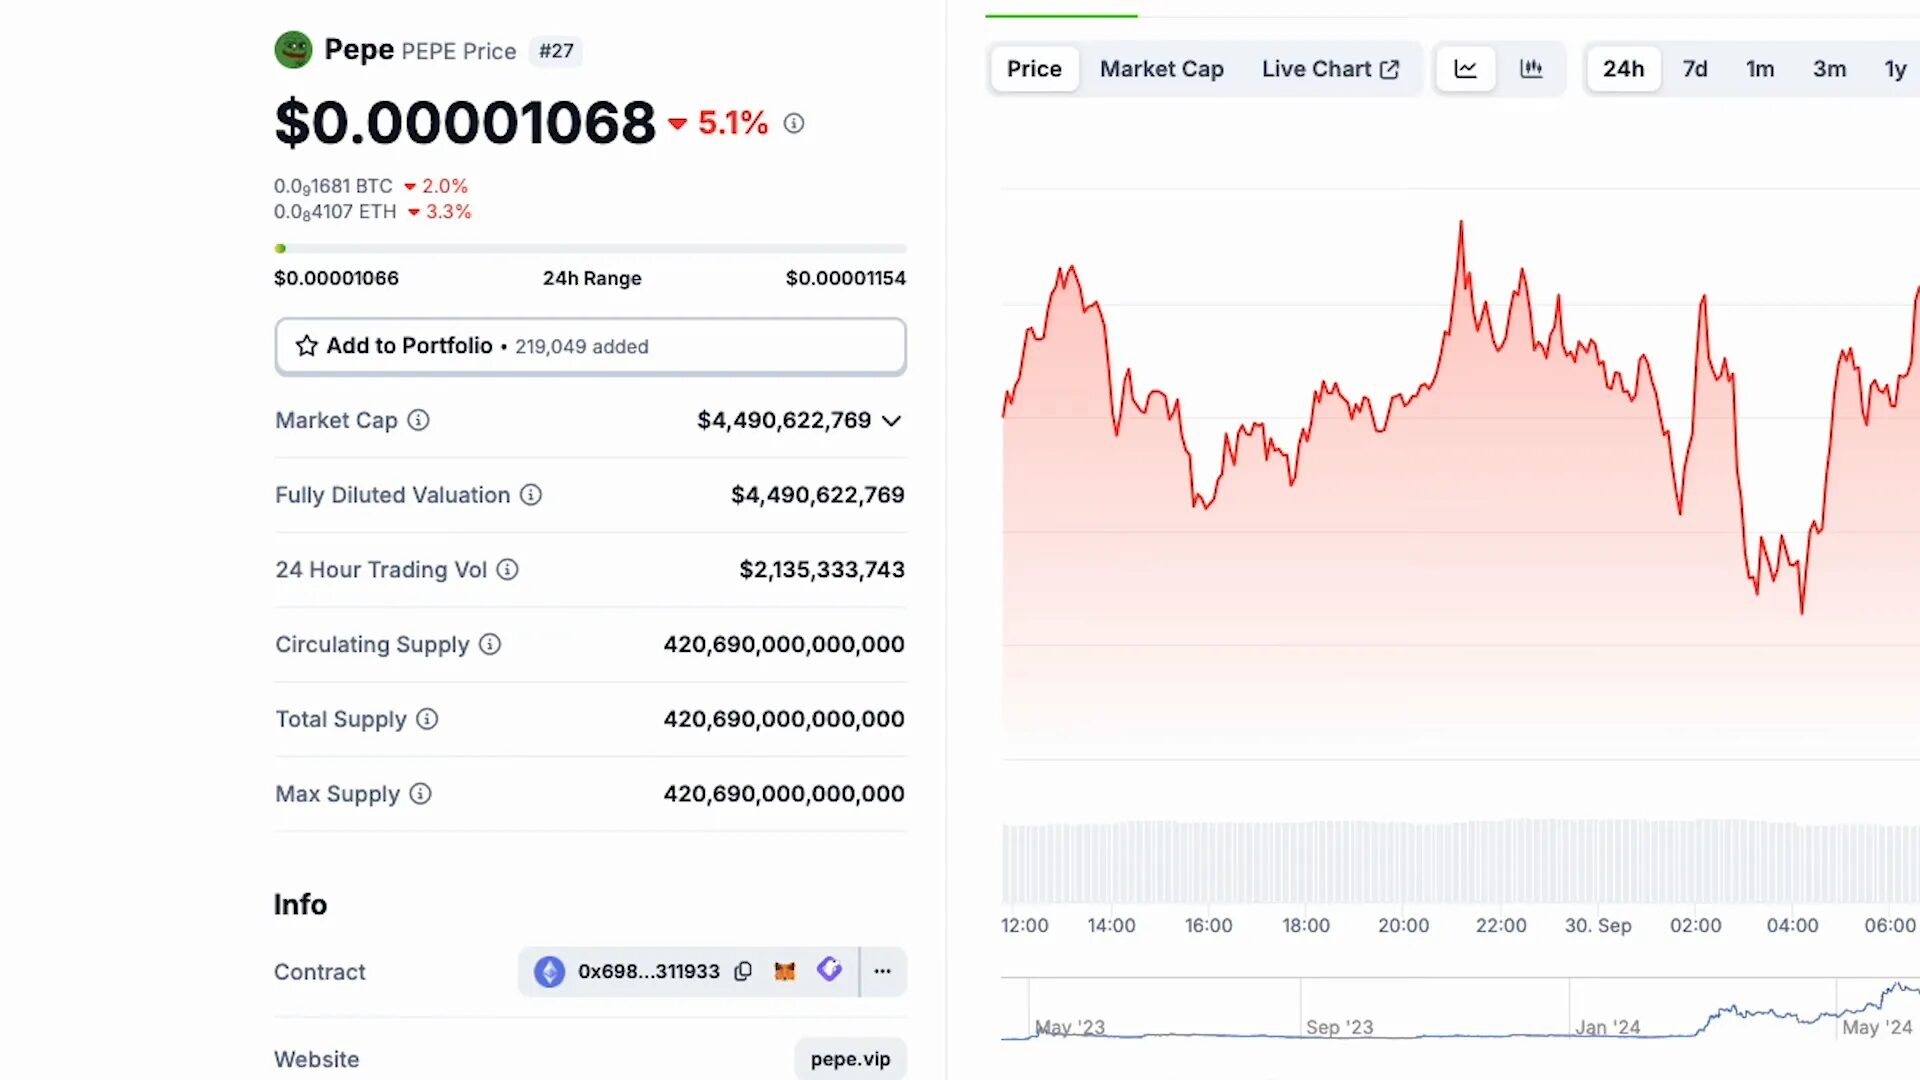Image resolution: width=1920 pixels, height=1080 pixels.
Task: Click the Circulating Supply info icon
Action: pos(489,645)
